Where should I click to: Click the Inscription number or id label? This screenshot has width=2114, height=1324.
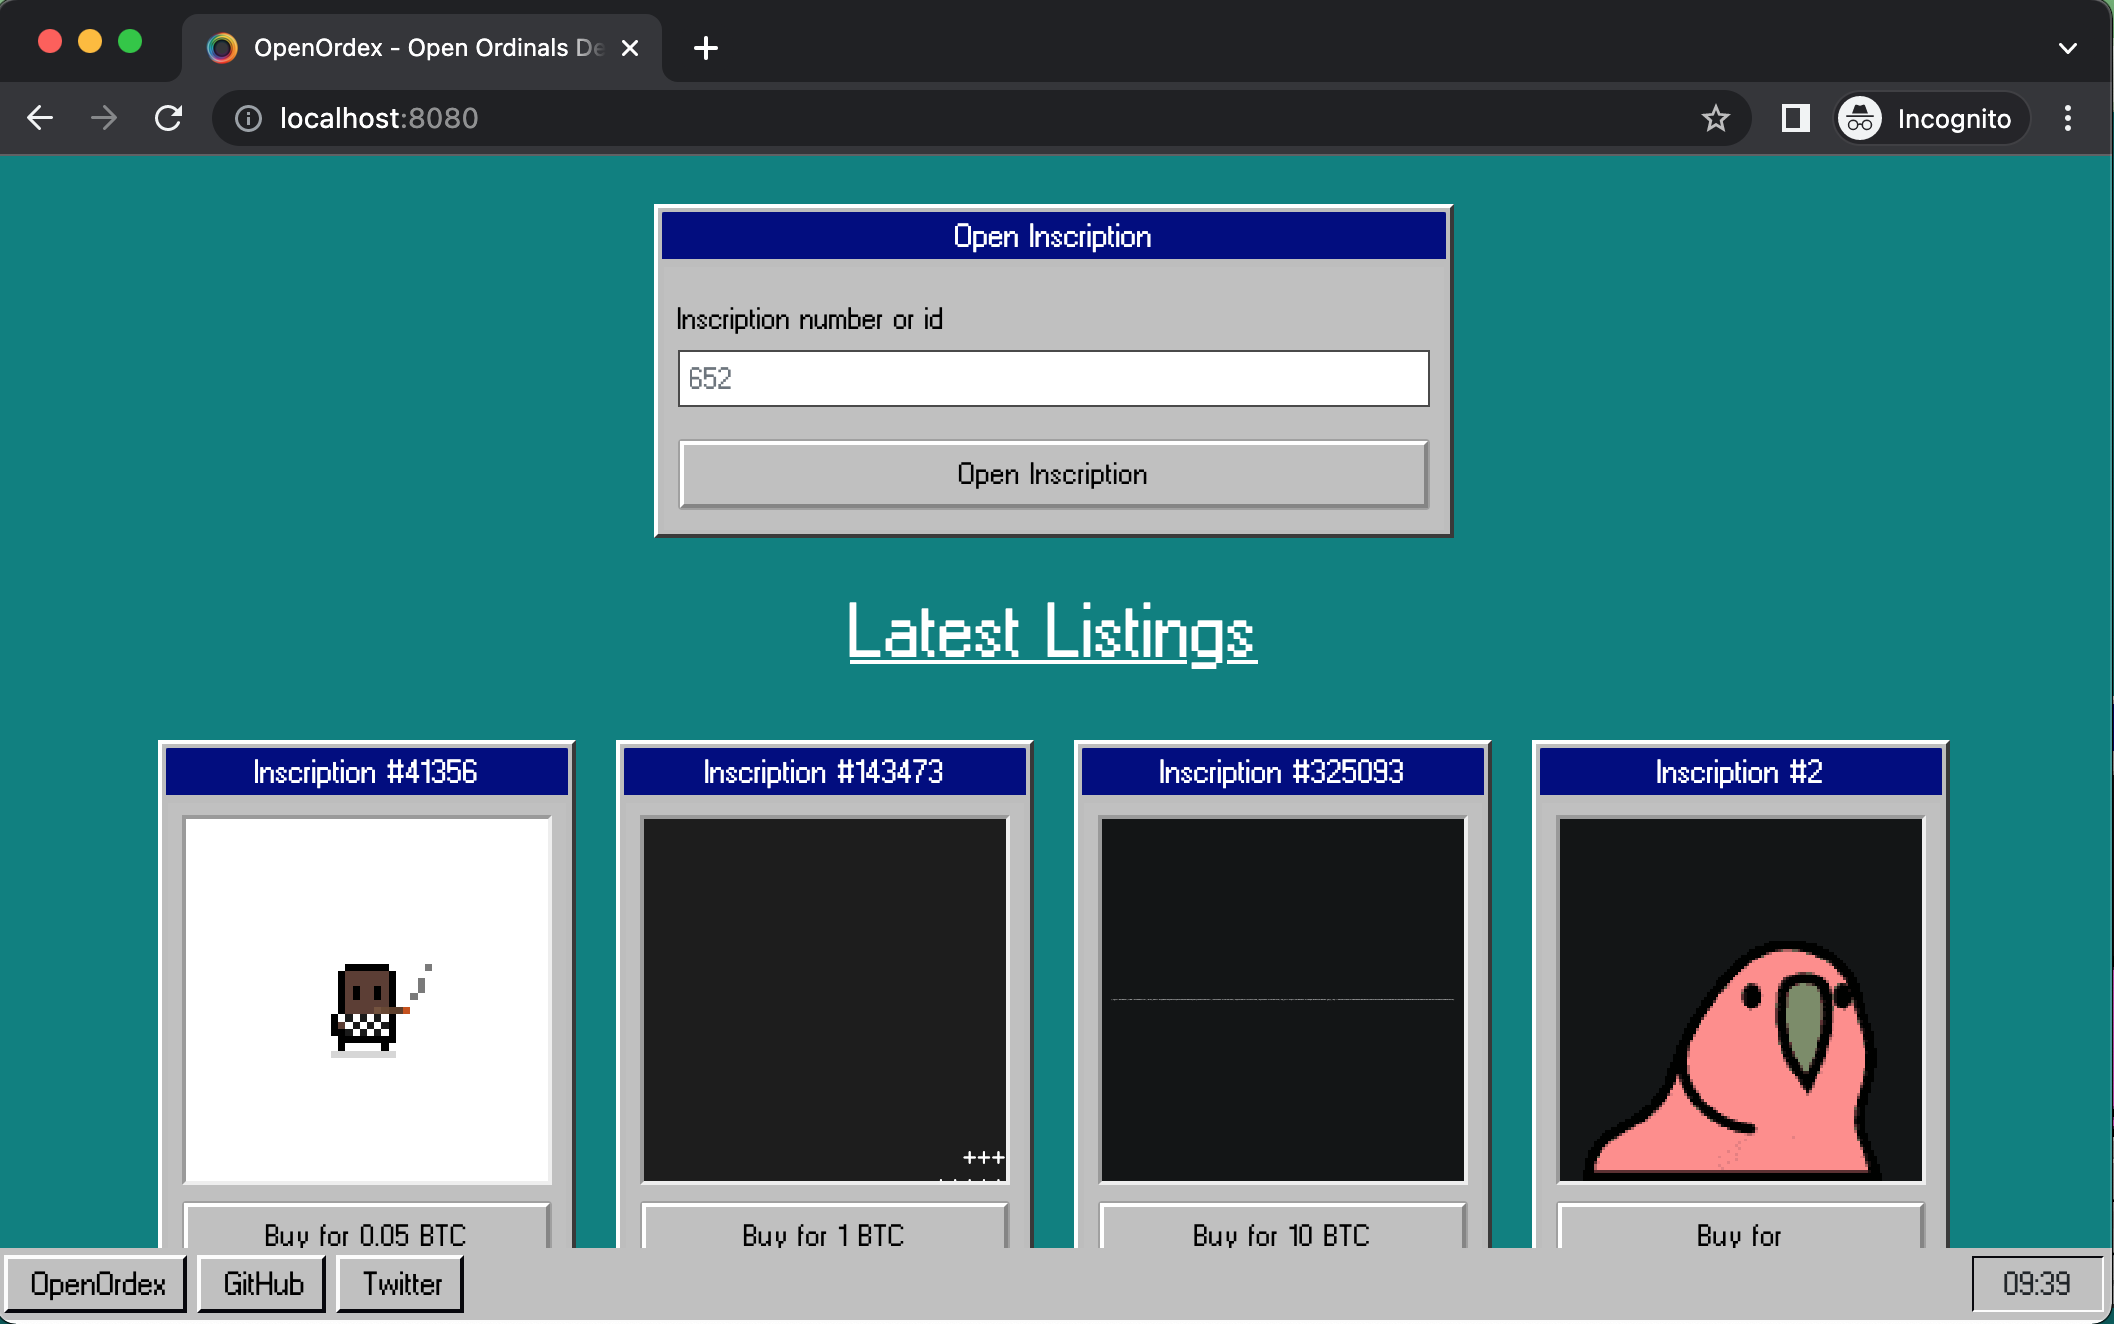[809, 320]
